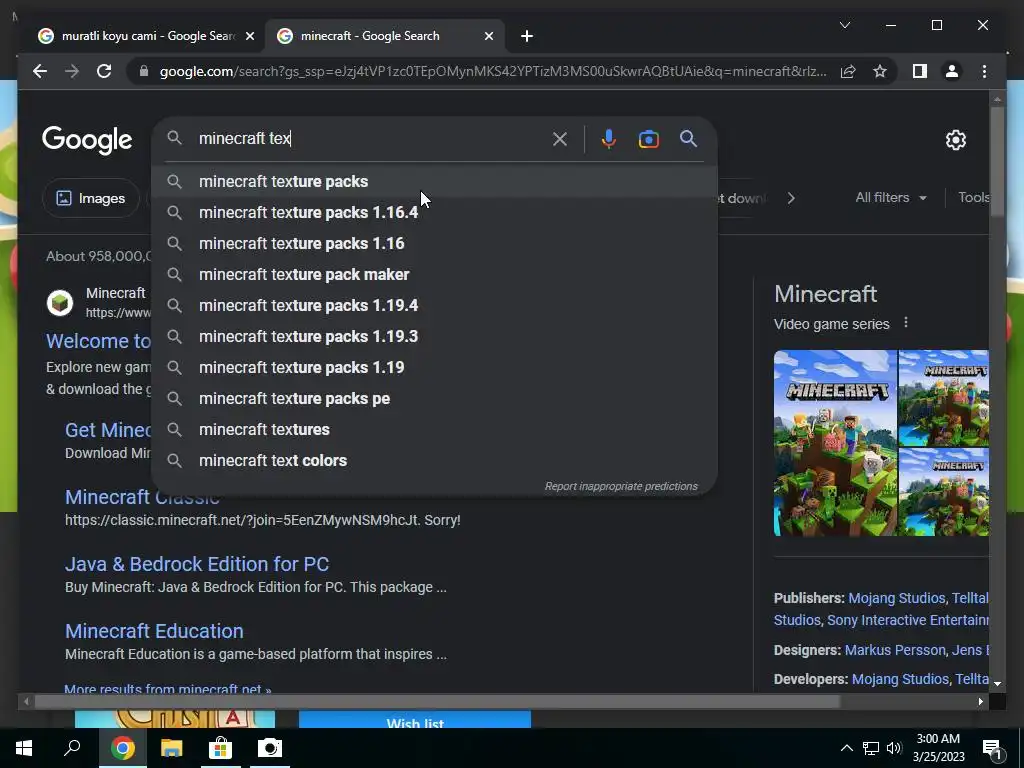Open Windows taskbar search
This screenshot has width=1024, height=768.
[72, 748]
